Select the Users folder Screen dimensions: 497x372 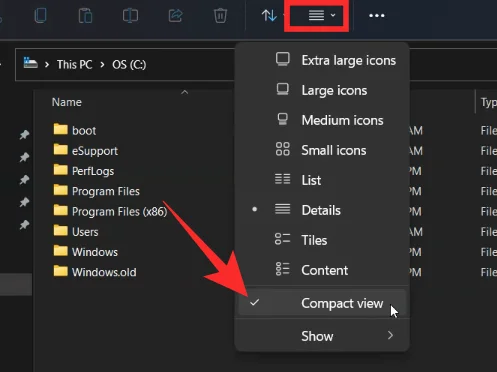(x=85, y=232)
